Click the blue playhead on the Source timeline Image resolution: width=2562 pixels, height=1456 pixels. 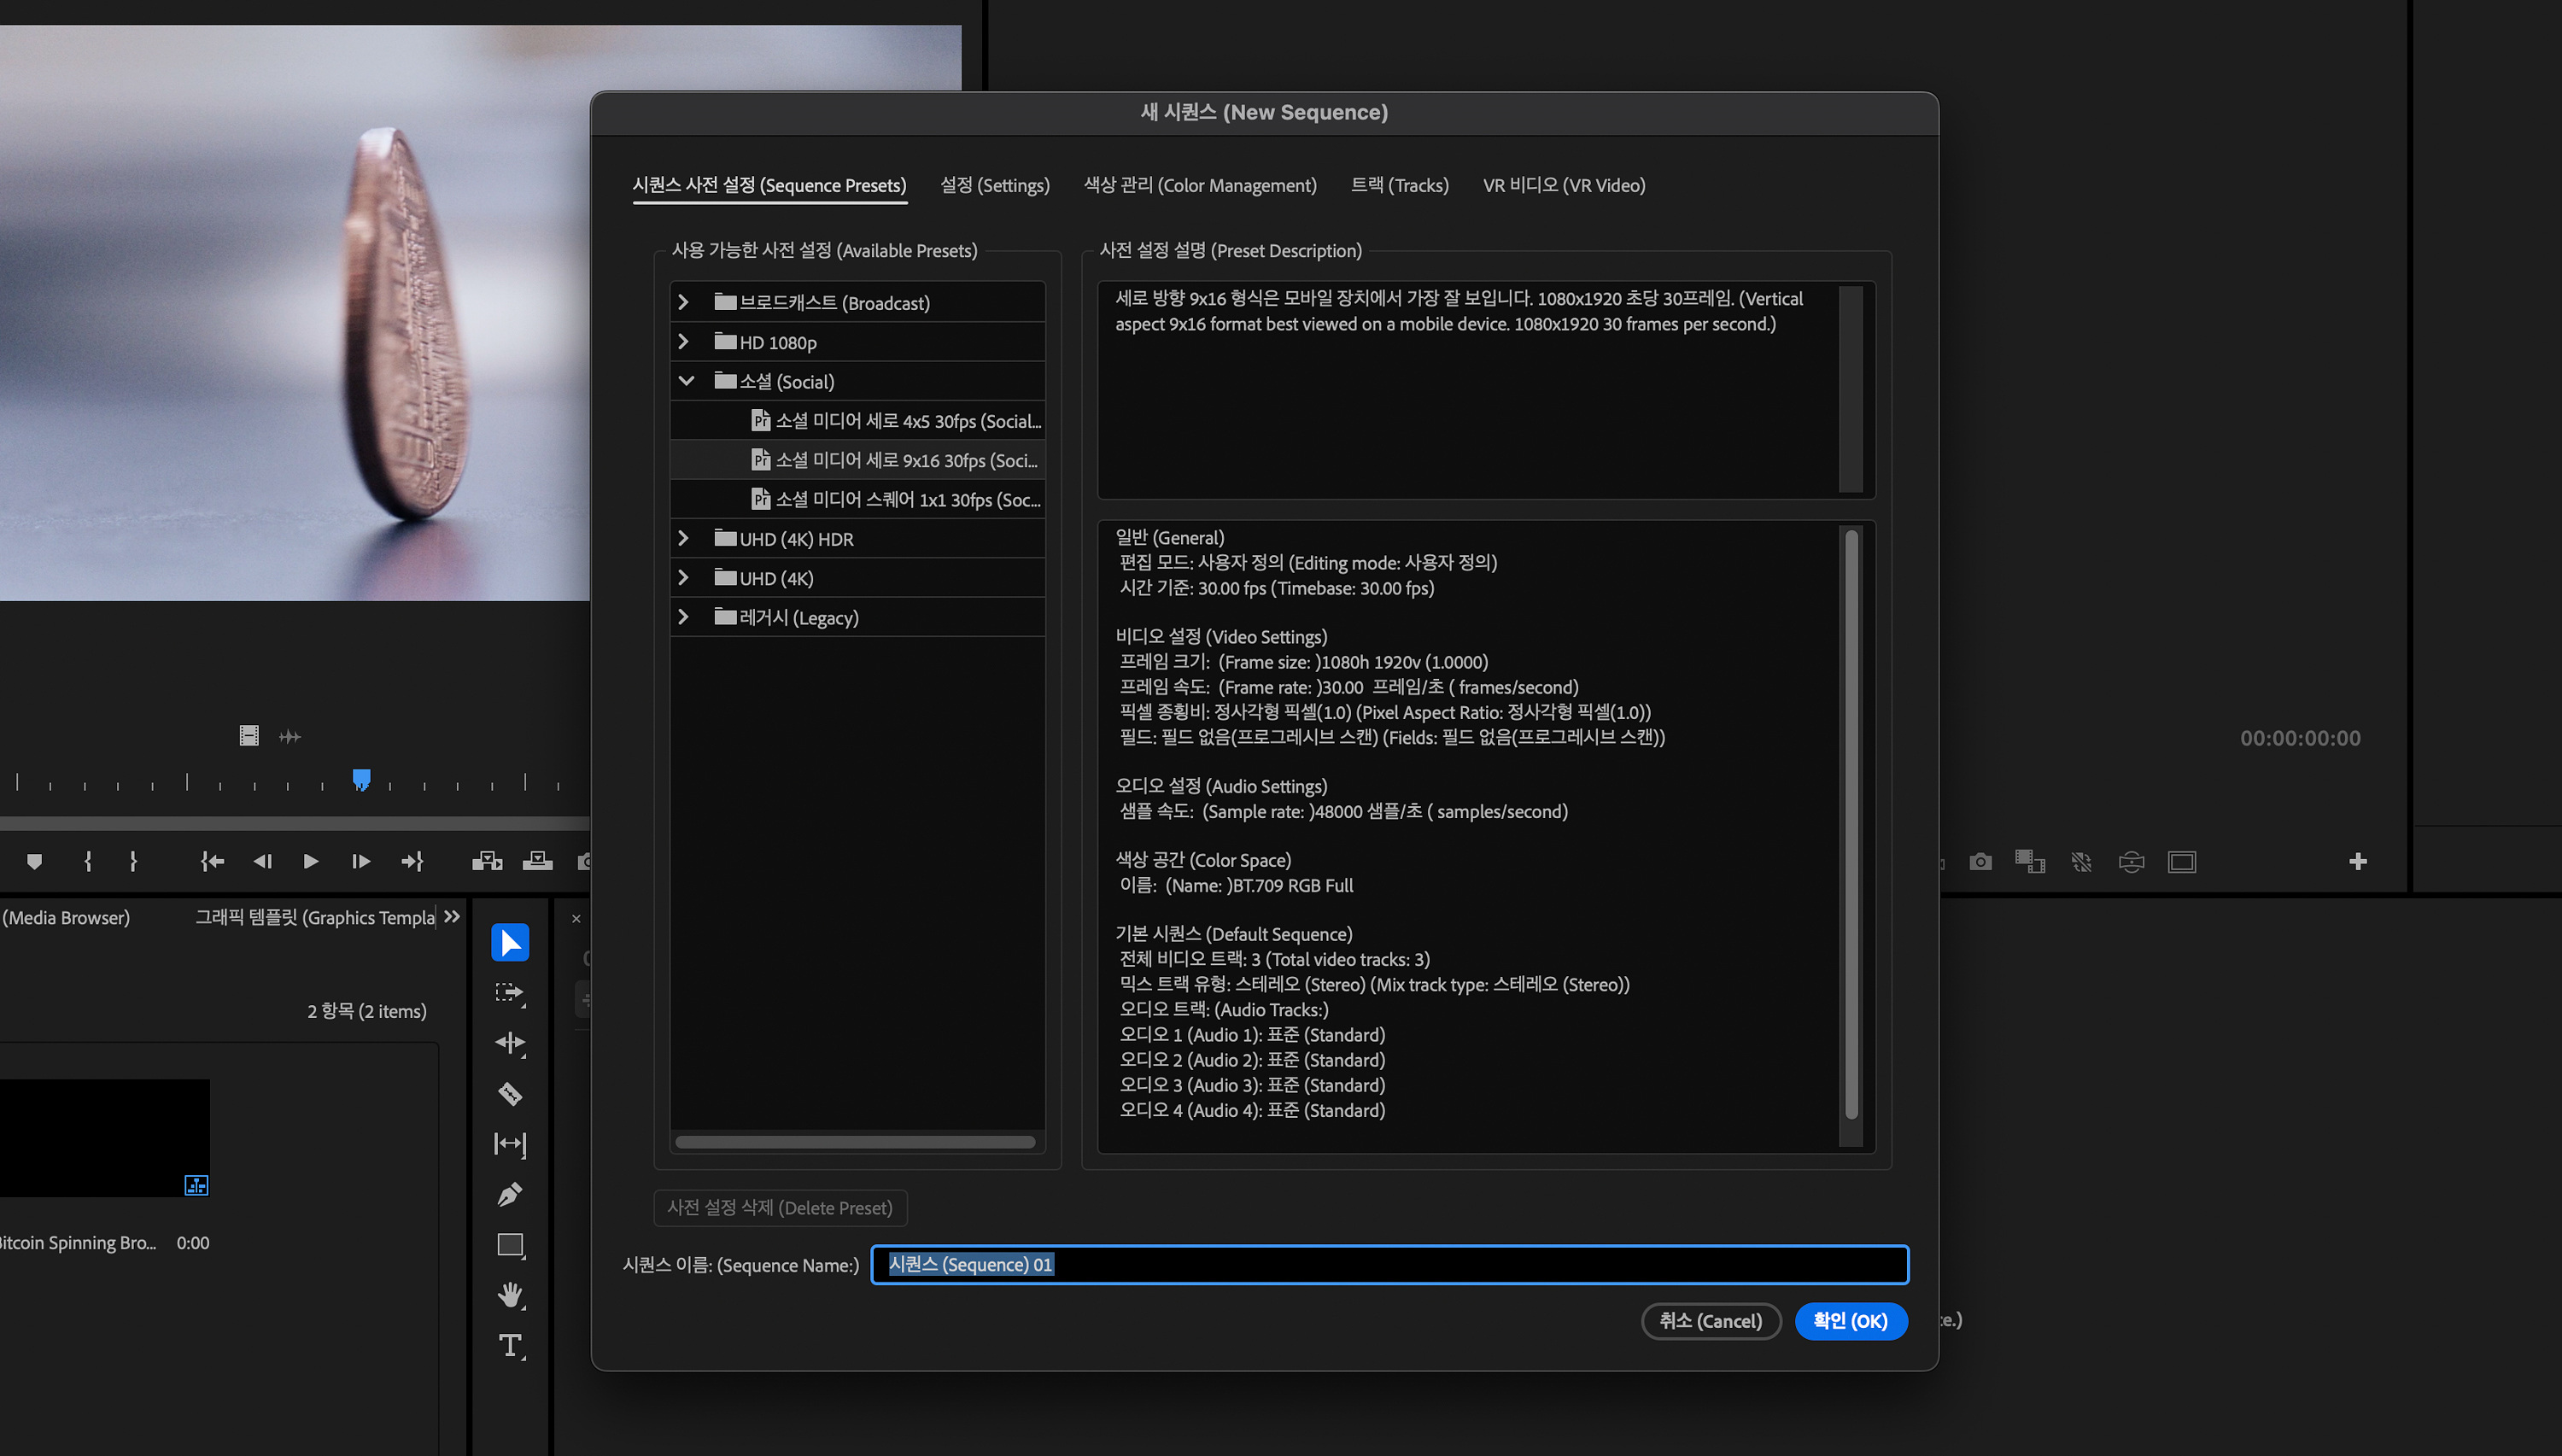361,779
